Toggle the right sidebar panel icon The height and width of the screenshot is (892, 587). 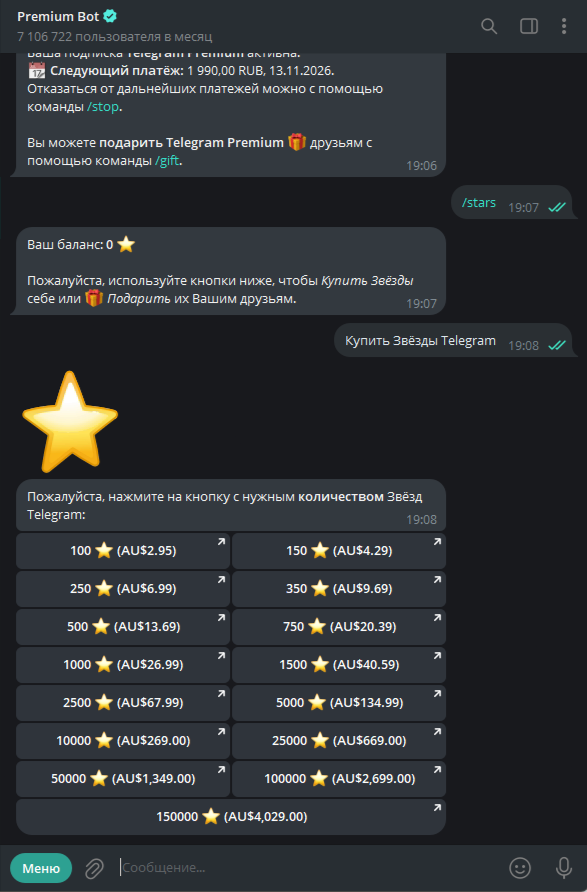[x=529, y=26]
